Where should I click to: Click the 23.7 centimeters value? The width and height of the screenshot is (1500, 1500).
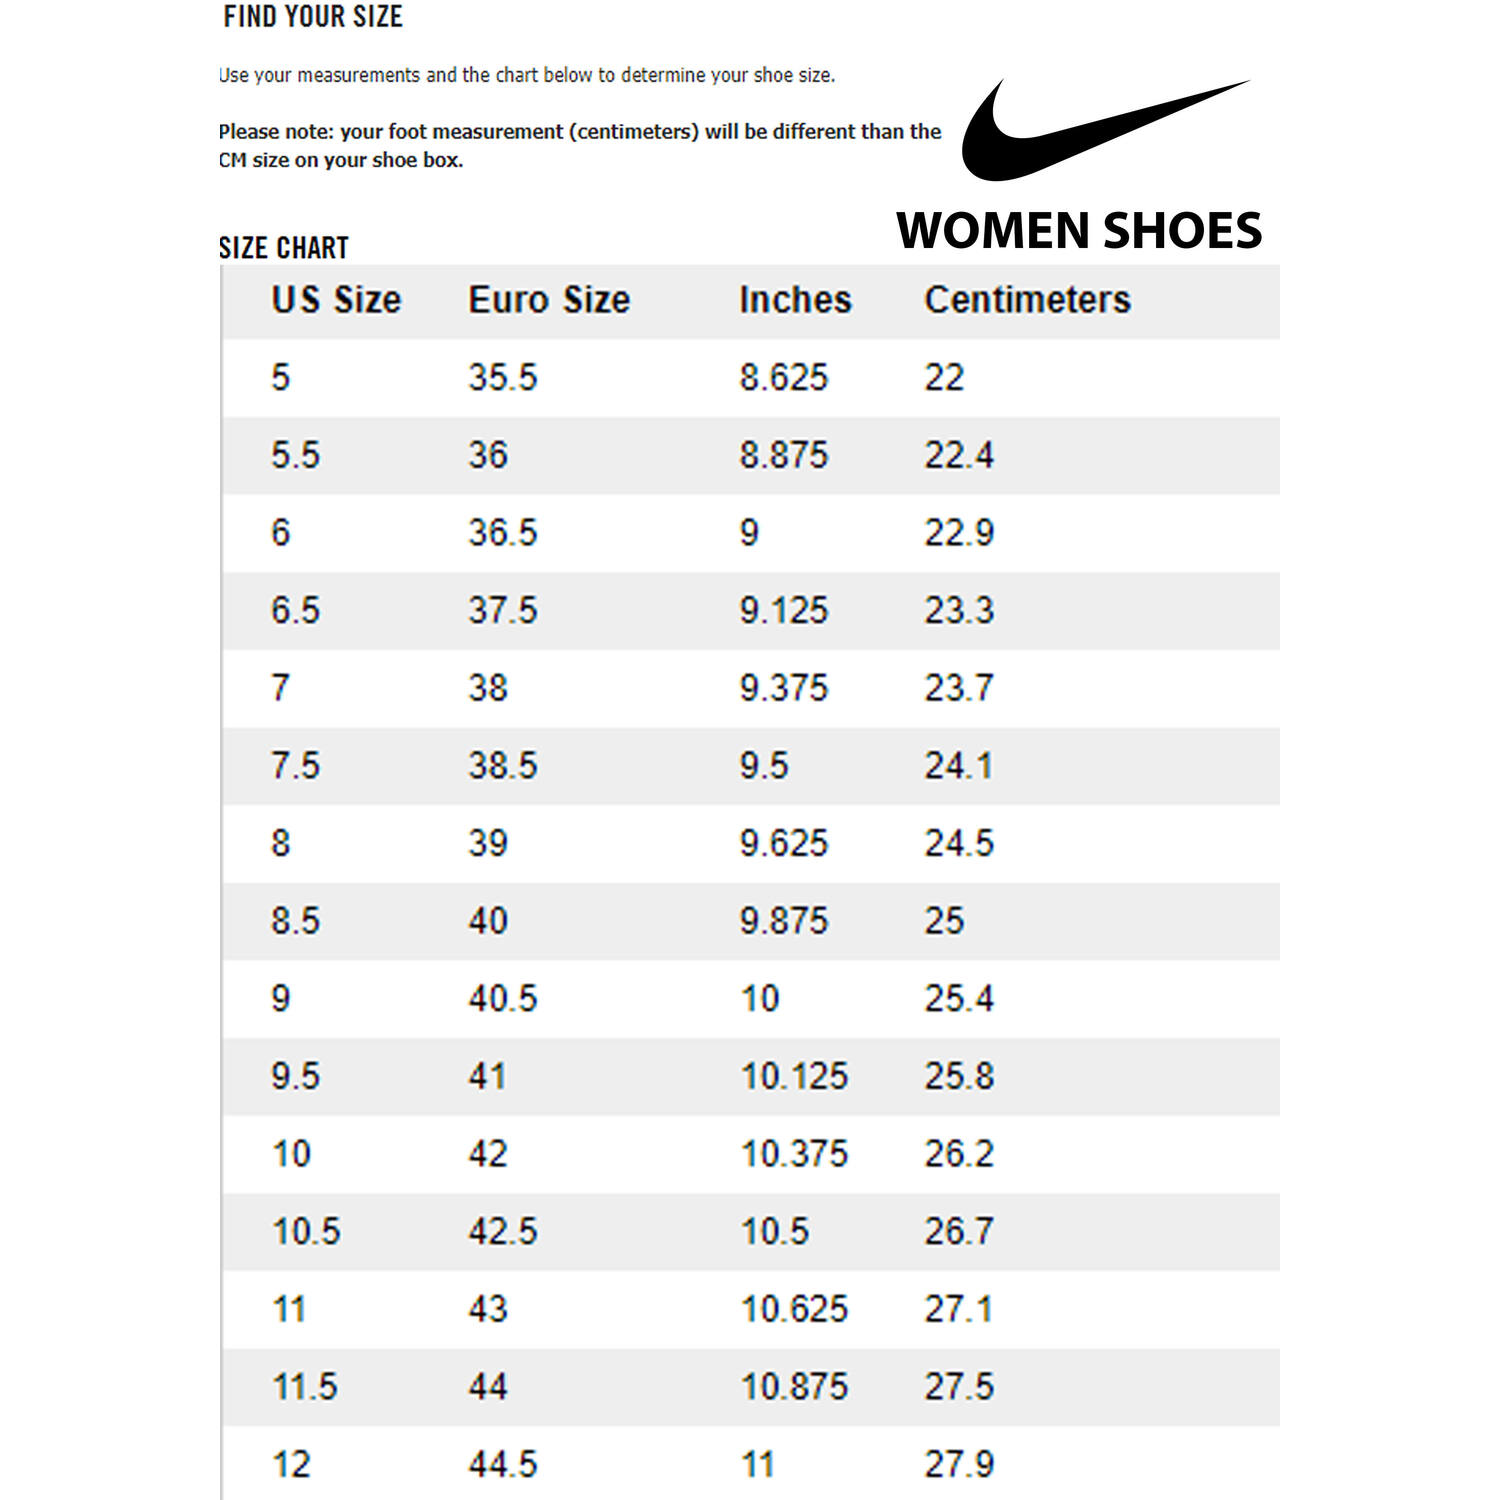(x=958, y=688)
